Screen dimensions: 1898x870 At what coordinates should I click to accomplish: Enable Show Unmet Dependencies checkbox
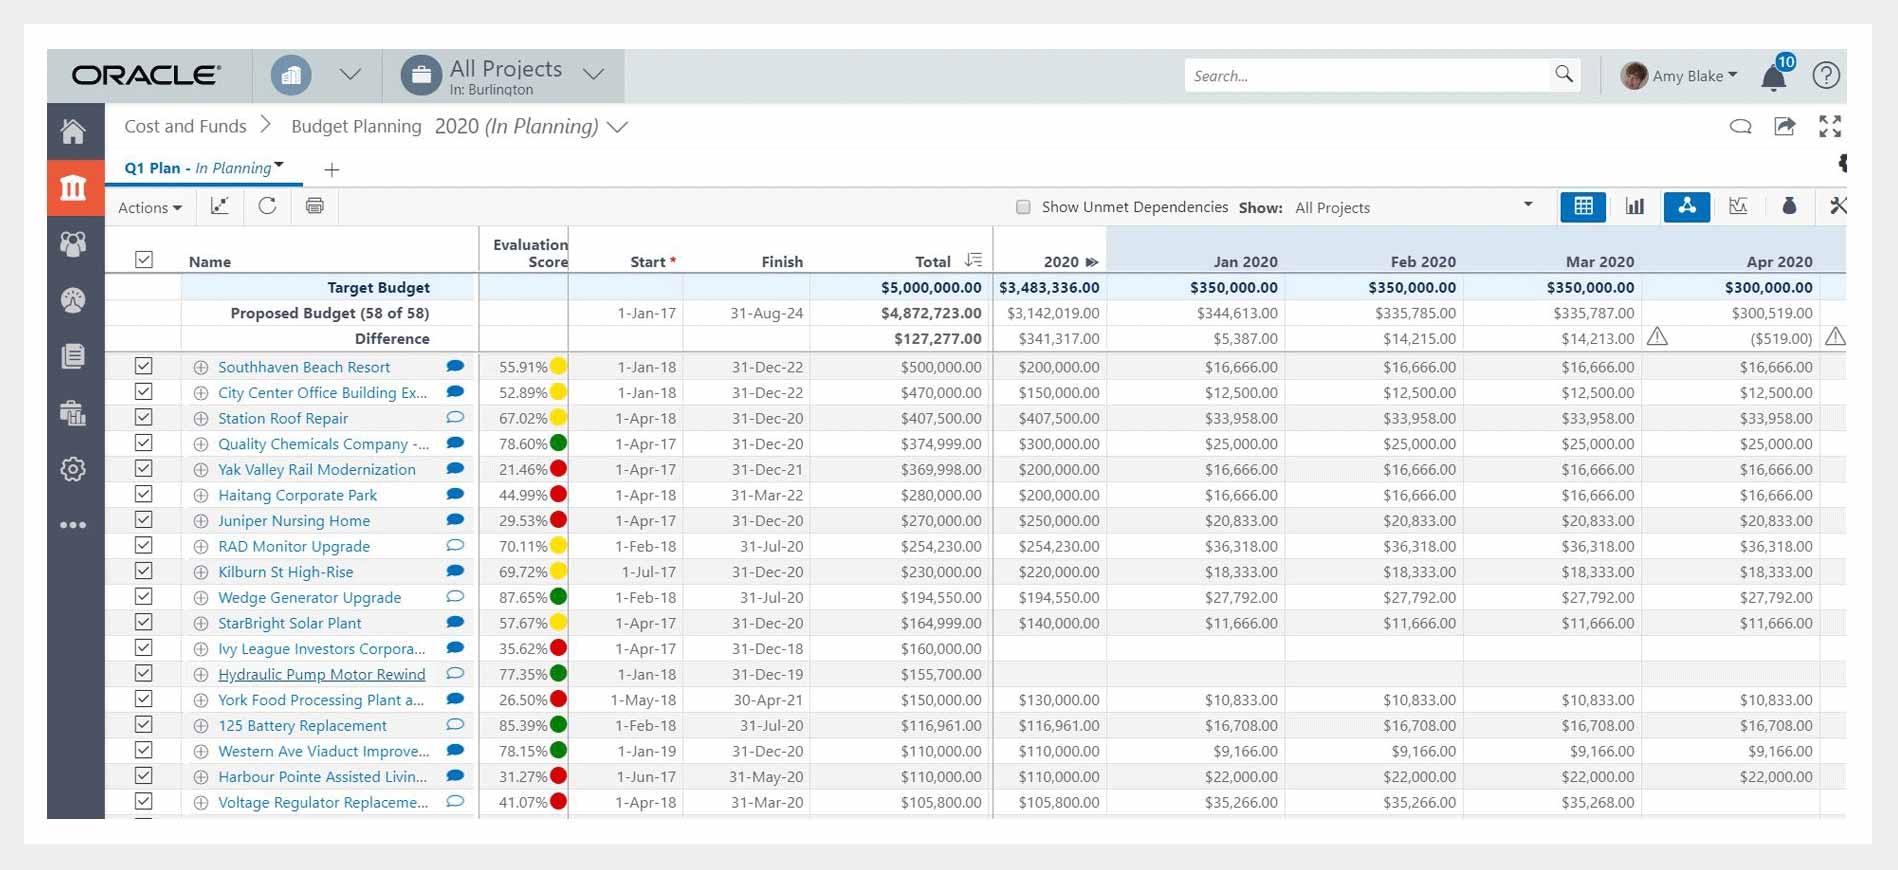point(1023,207)
